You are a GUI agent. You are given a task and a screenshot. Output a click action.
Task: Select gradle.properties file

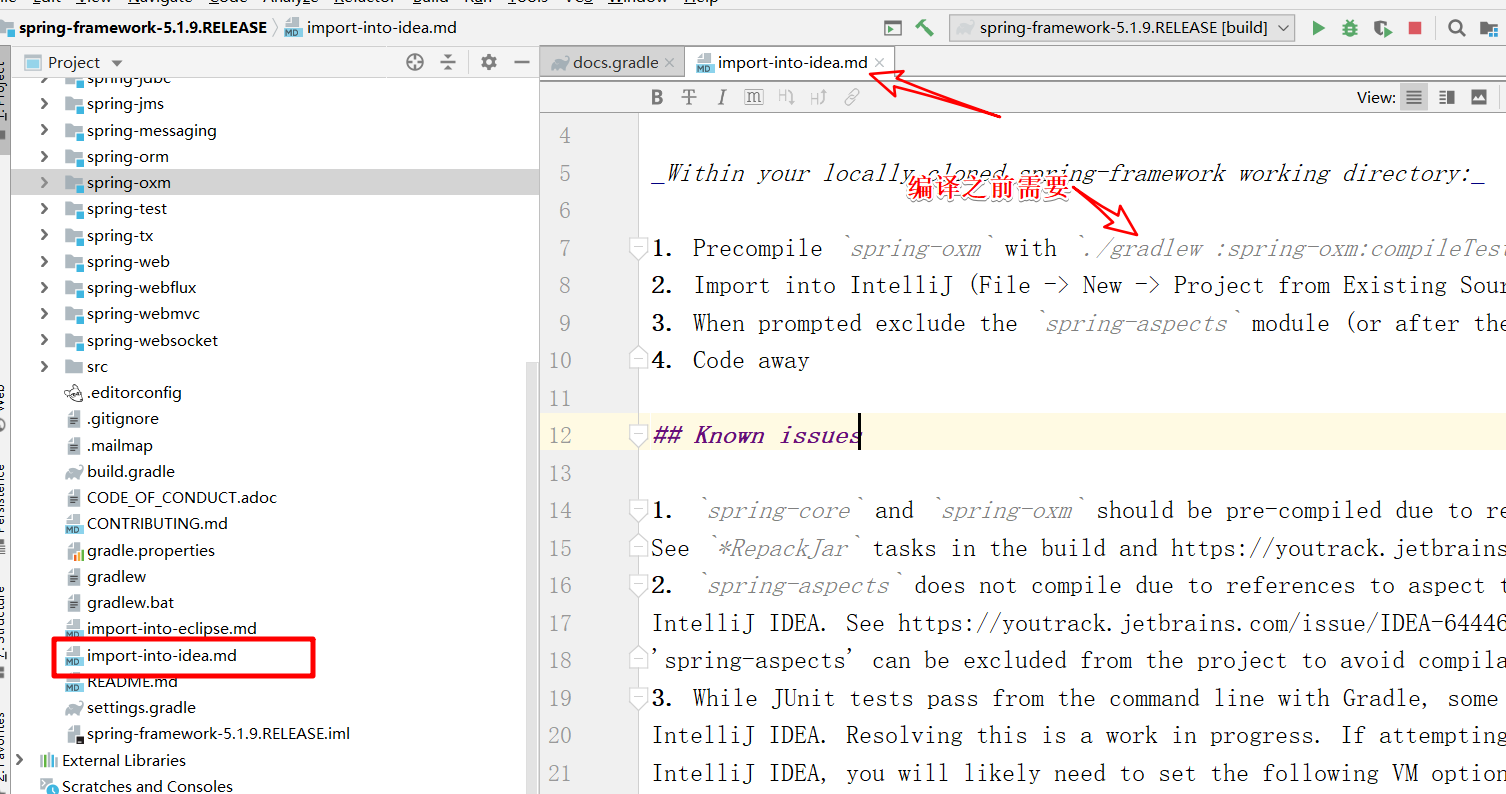click(150, 550)
